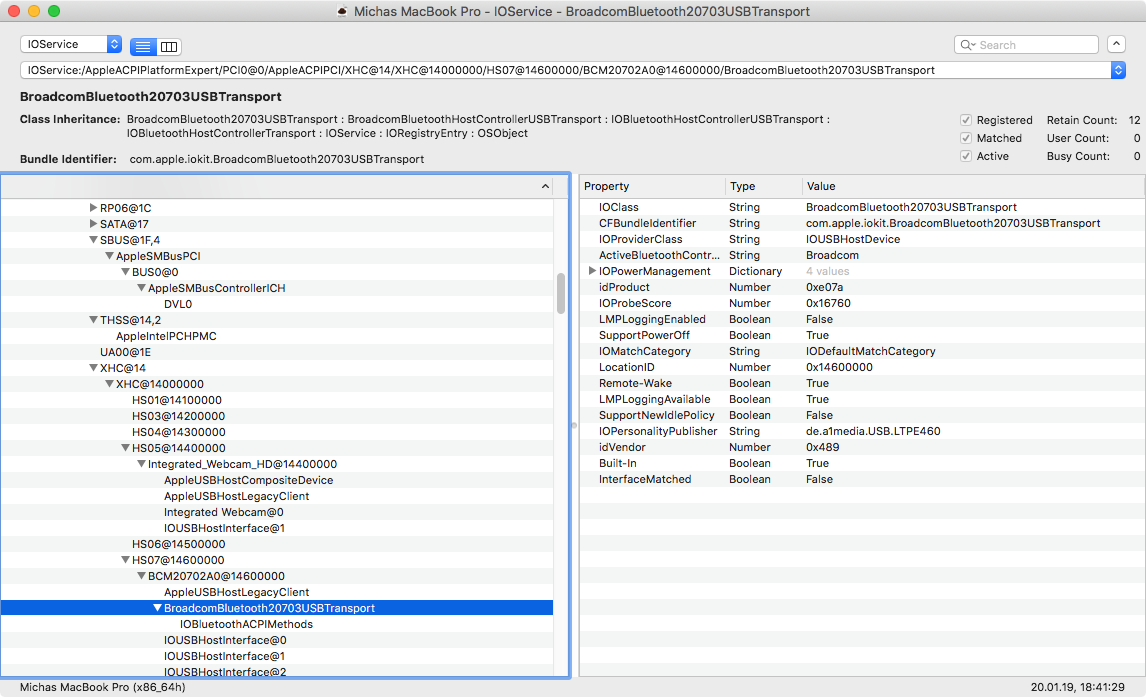
Task: Select the SupportPowerOff property row
Action: 862,335
